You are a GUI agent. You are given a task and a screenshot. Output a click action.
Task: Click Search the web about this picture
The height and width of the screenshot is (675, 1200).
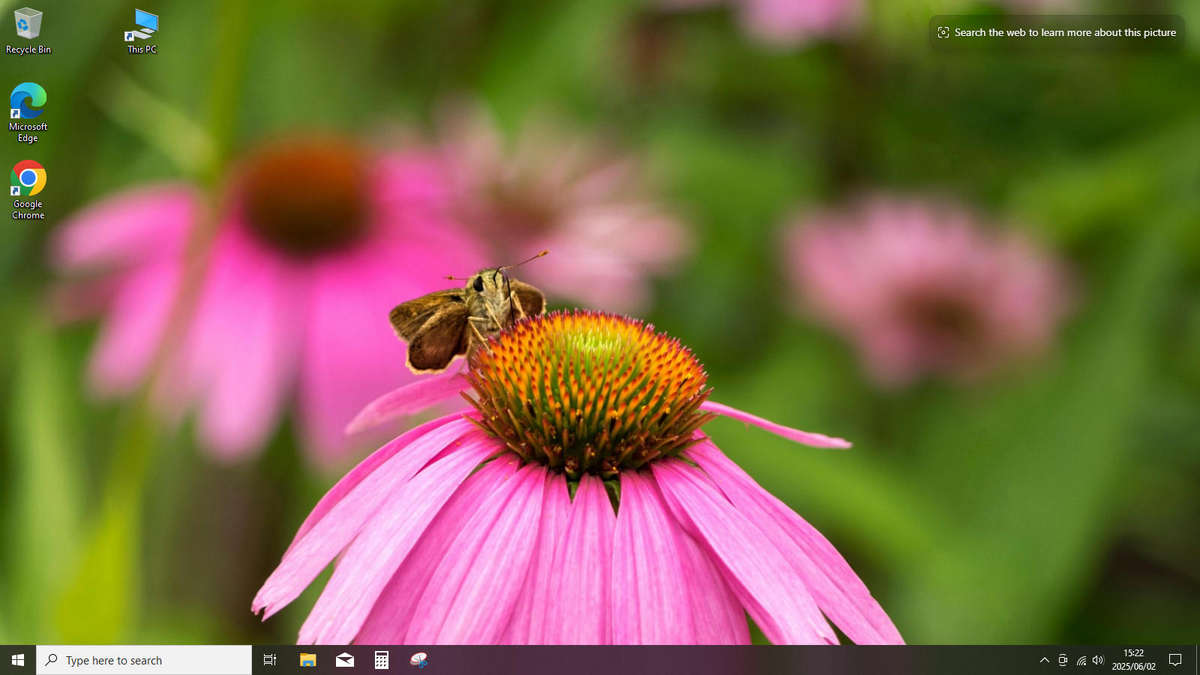(x=1065, y=33)
